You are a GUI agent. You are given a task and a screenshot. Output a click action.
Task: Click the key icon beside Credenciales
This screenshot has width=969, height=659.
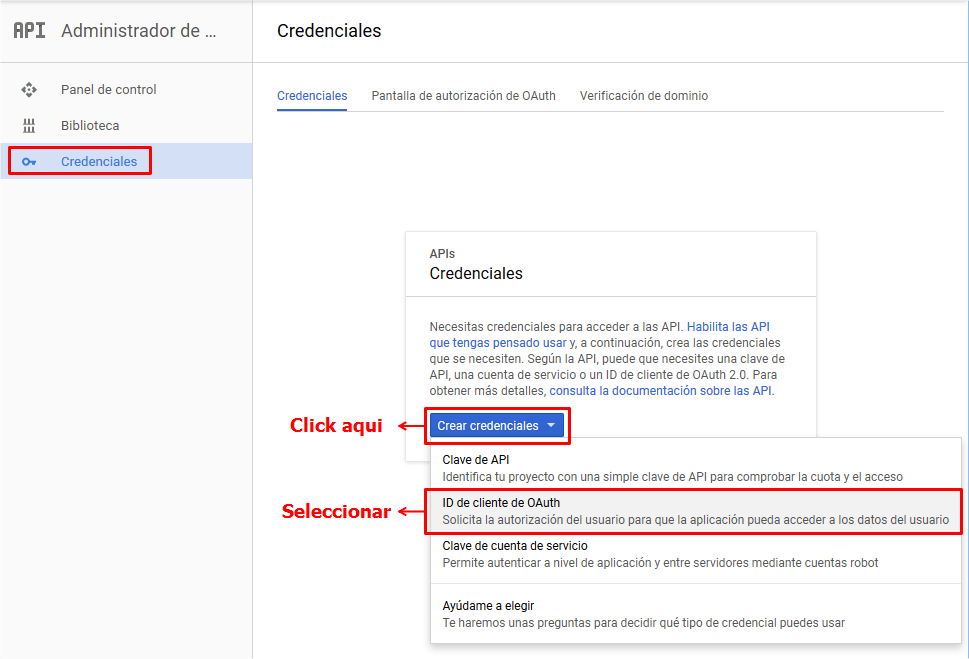coord(29,162)
